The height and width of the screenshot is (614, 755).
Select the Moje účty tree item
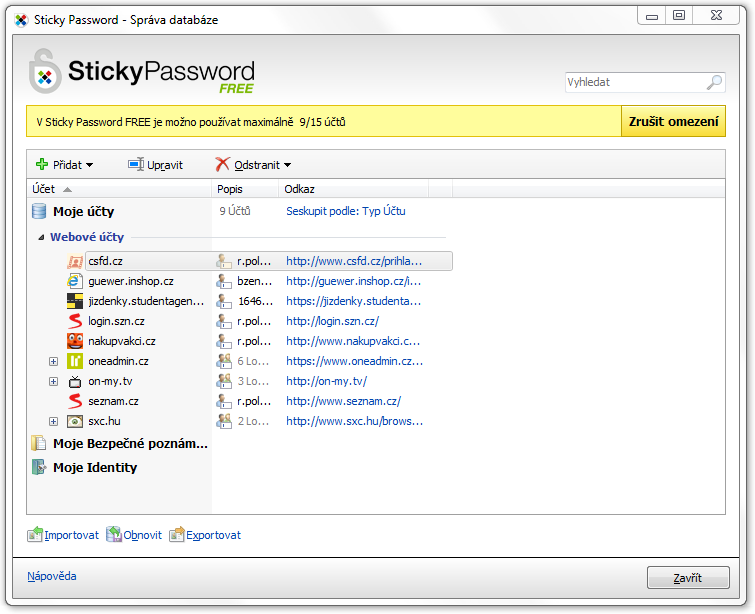click(83, 211)
